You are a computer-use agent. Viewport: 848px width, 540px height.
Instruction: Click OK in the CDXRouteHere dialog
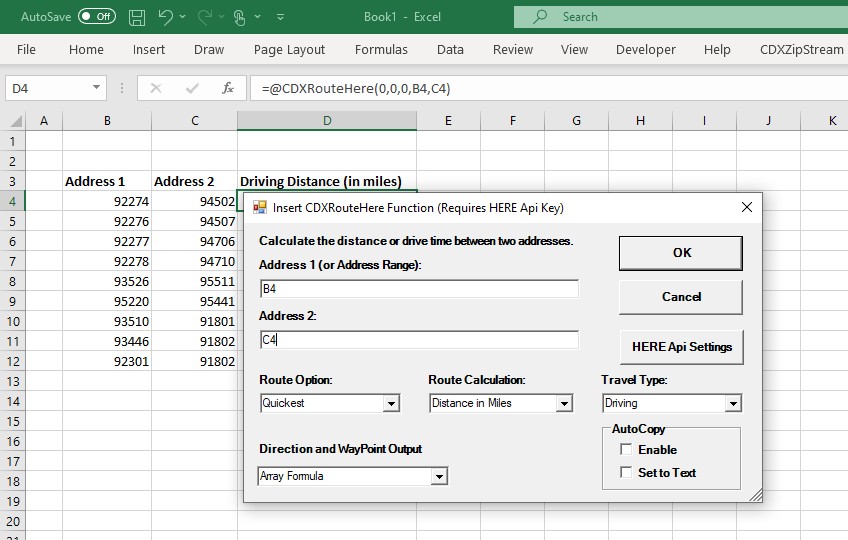(x=681, y=253)
